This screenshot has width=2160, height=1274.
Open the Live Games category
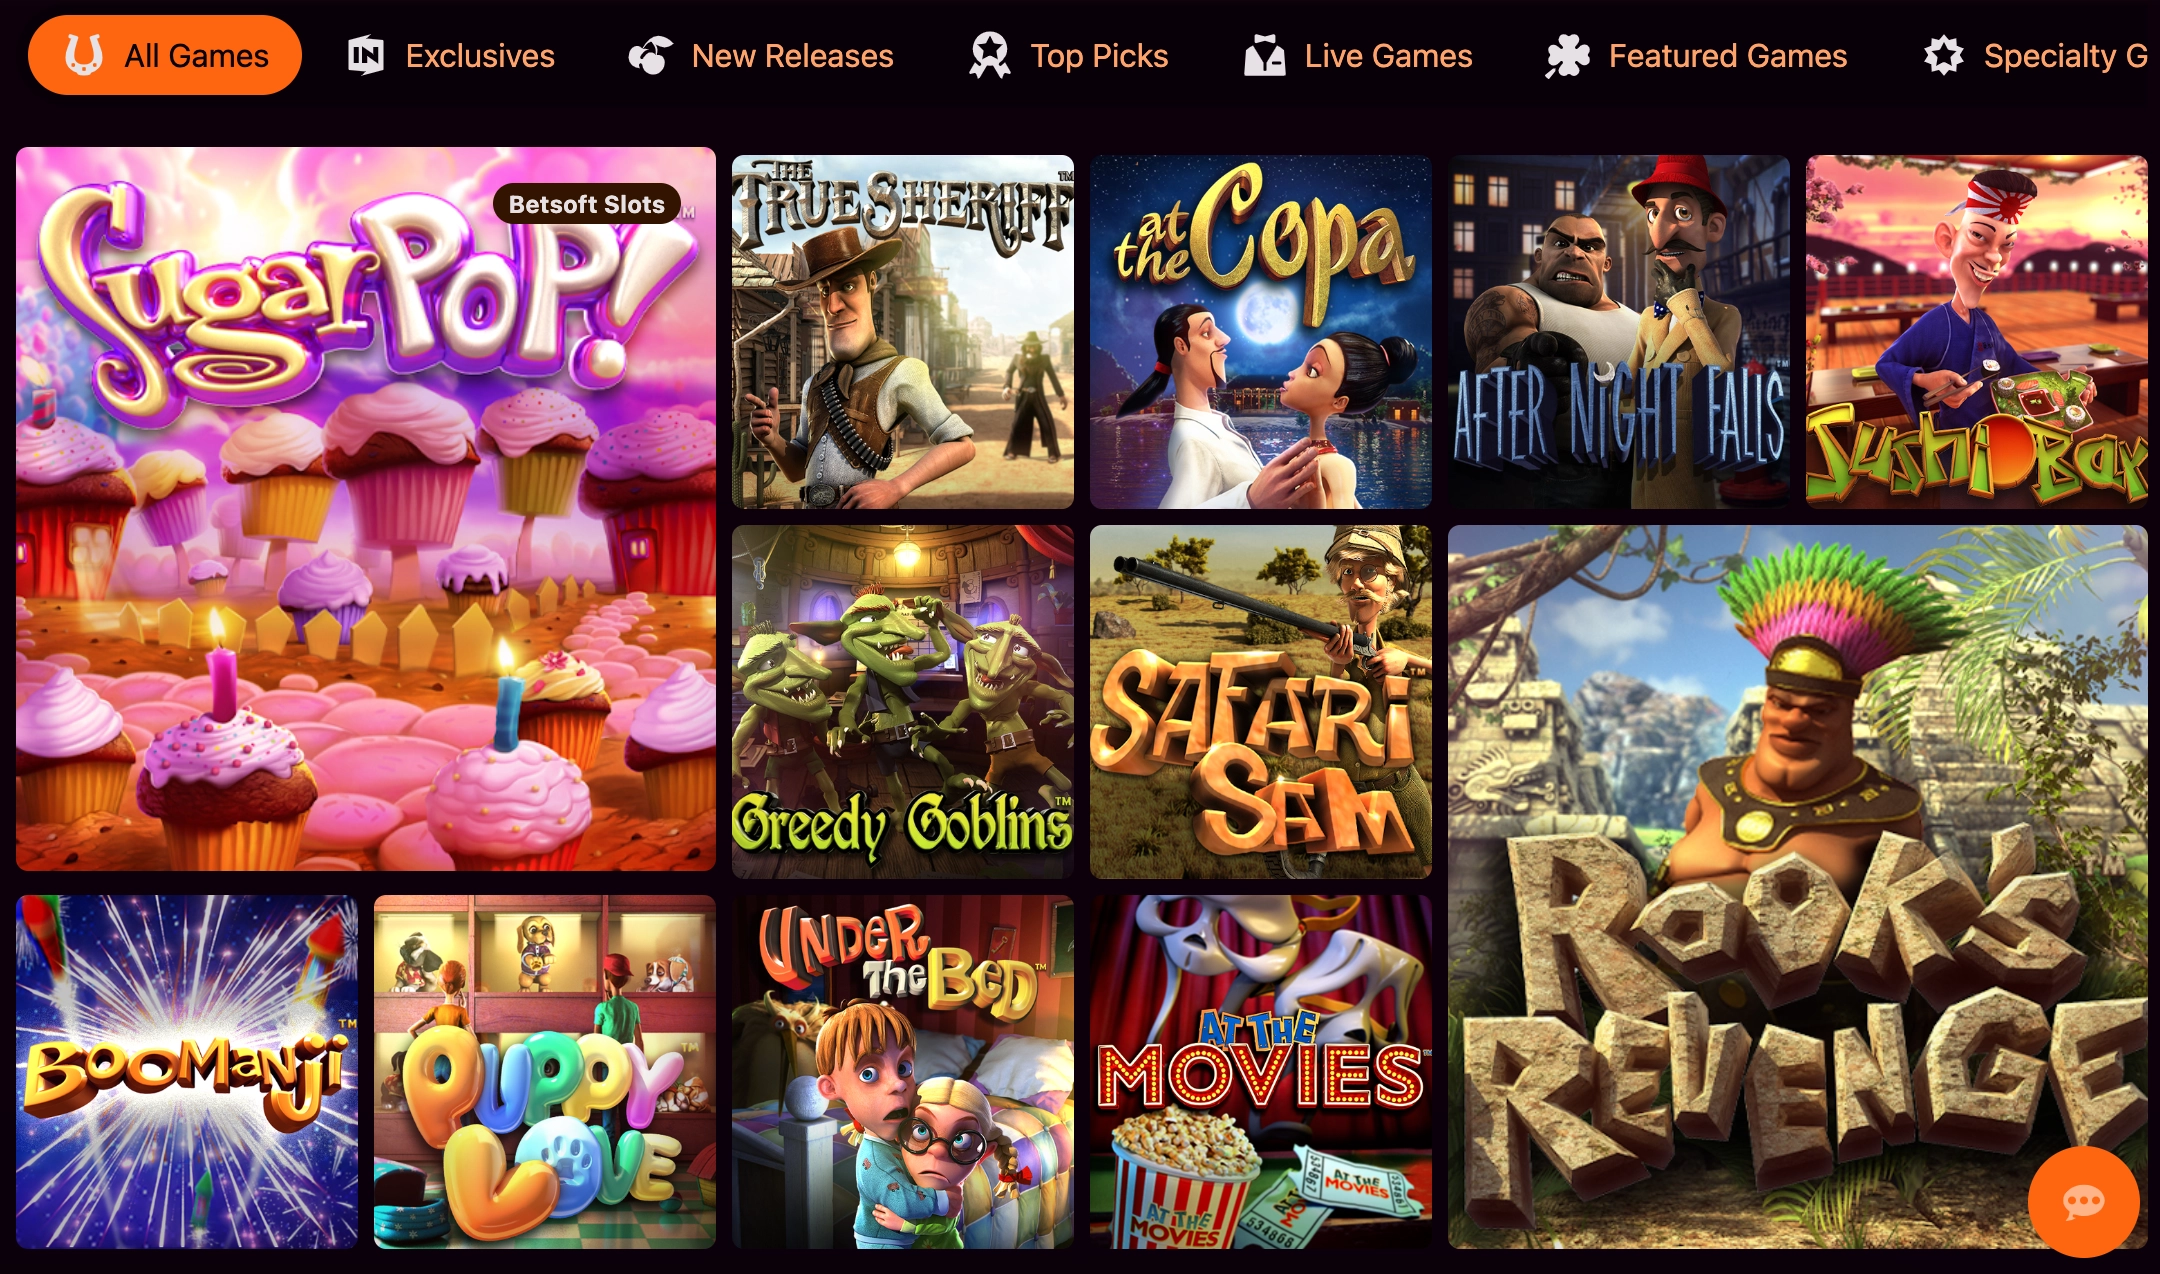pyautogui.click(x=1358, y=56)
